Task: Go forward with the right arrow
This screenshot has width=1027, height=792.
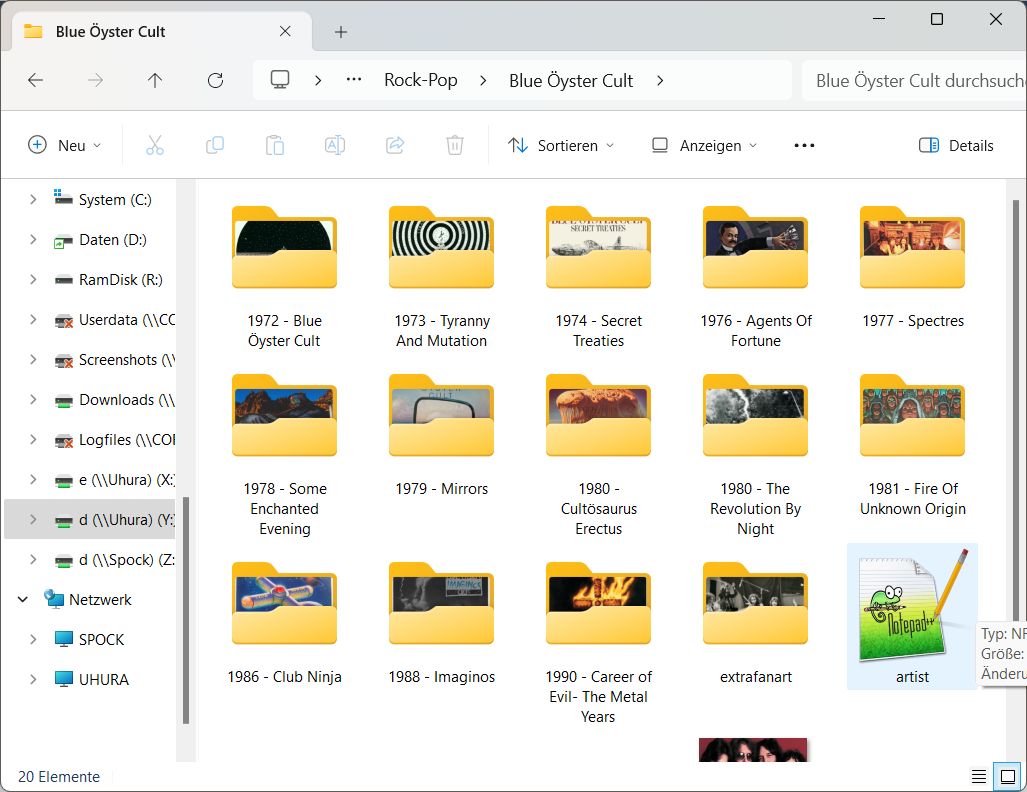Action: 96,81
